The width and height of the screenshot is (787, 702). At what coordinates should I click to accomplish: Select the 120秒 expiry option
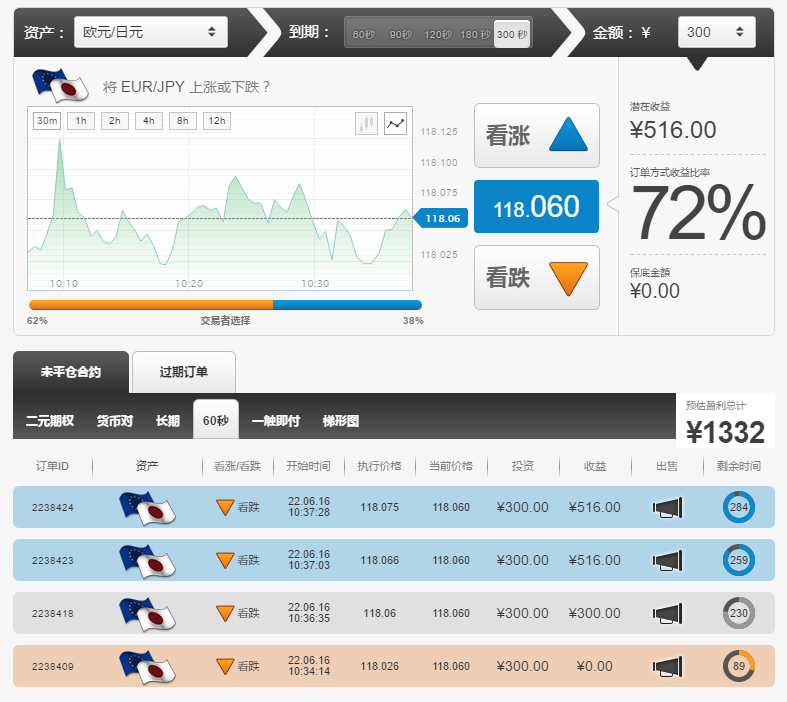coord(438,34)
